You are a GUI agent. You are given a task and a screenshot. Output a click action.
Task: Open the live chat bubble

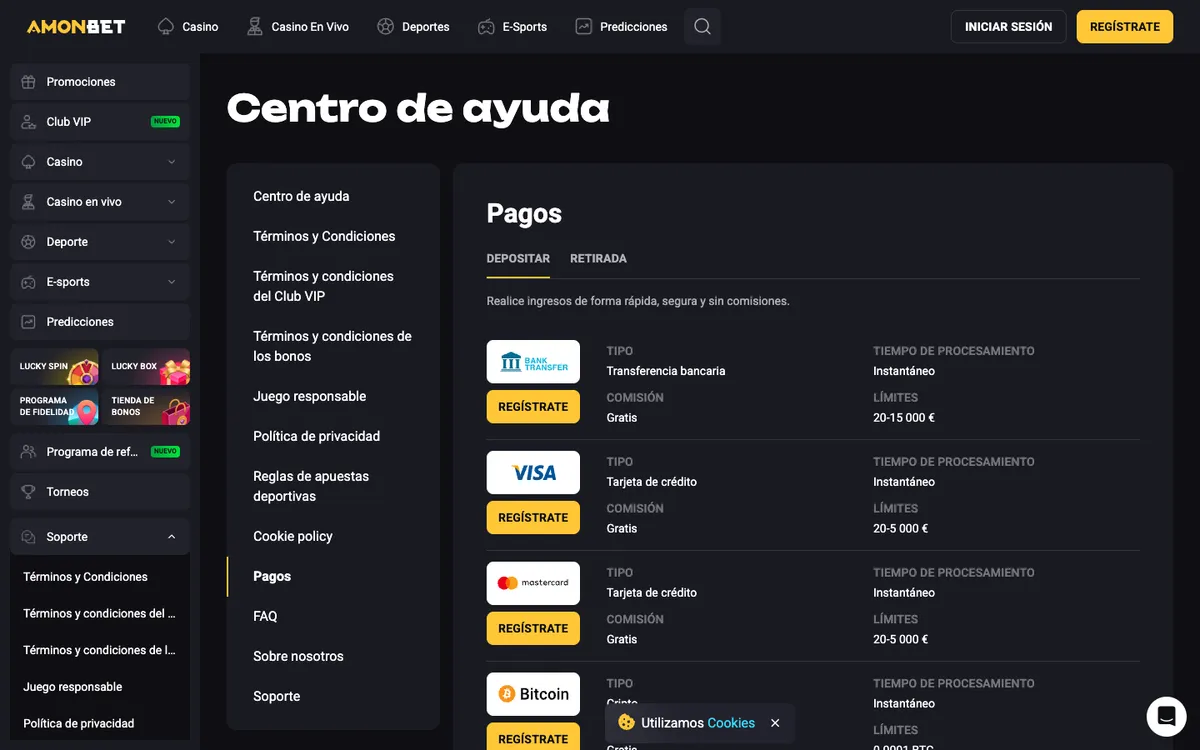point(1166,716)
